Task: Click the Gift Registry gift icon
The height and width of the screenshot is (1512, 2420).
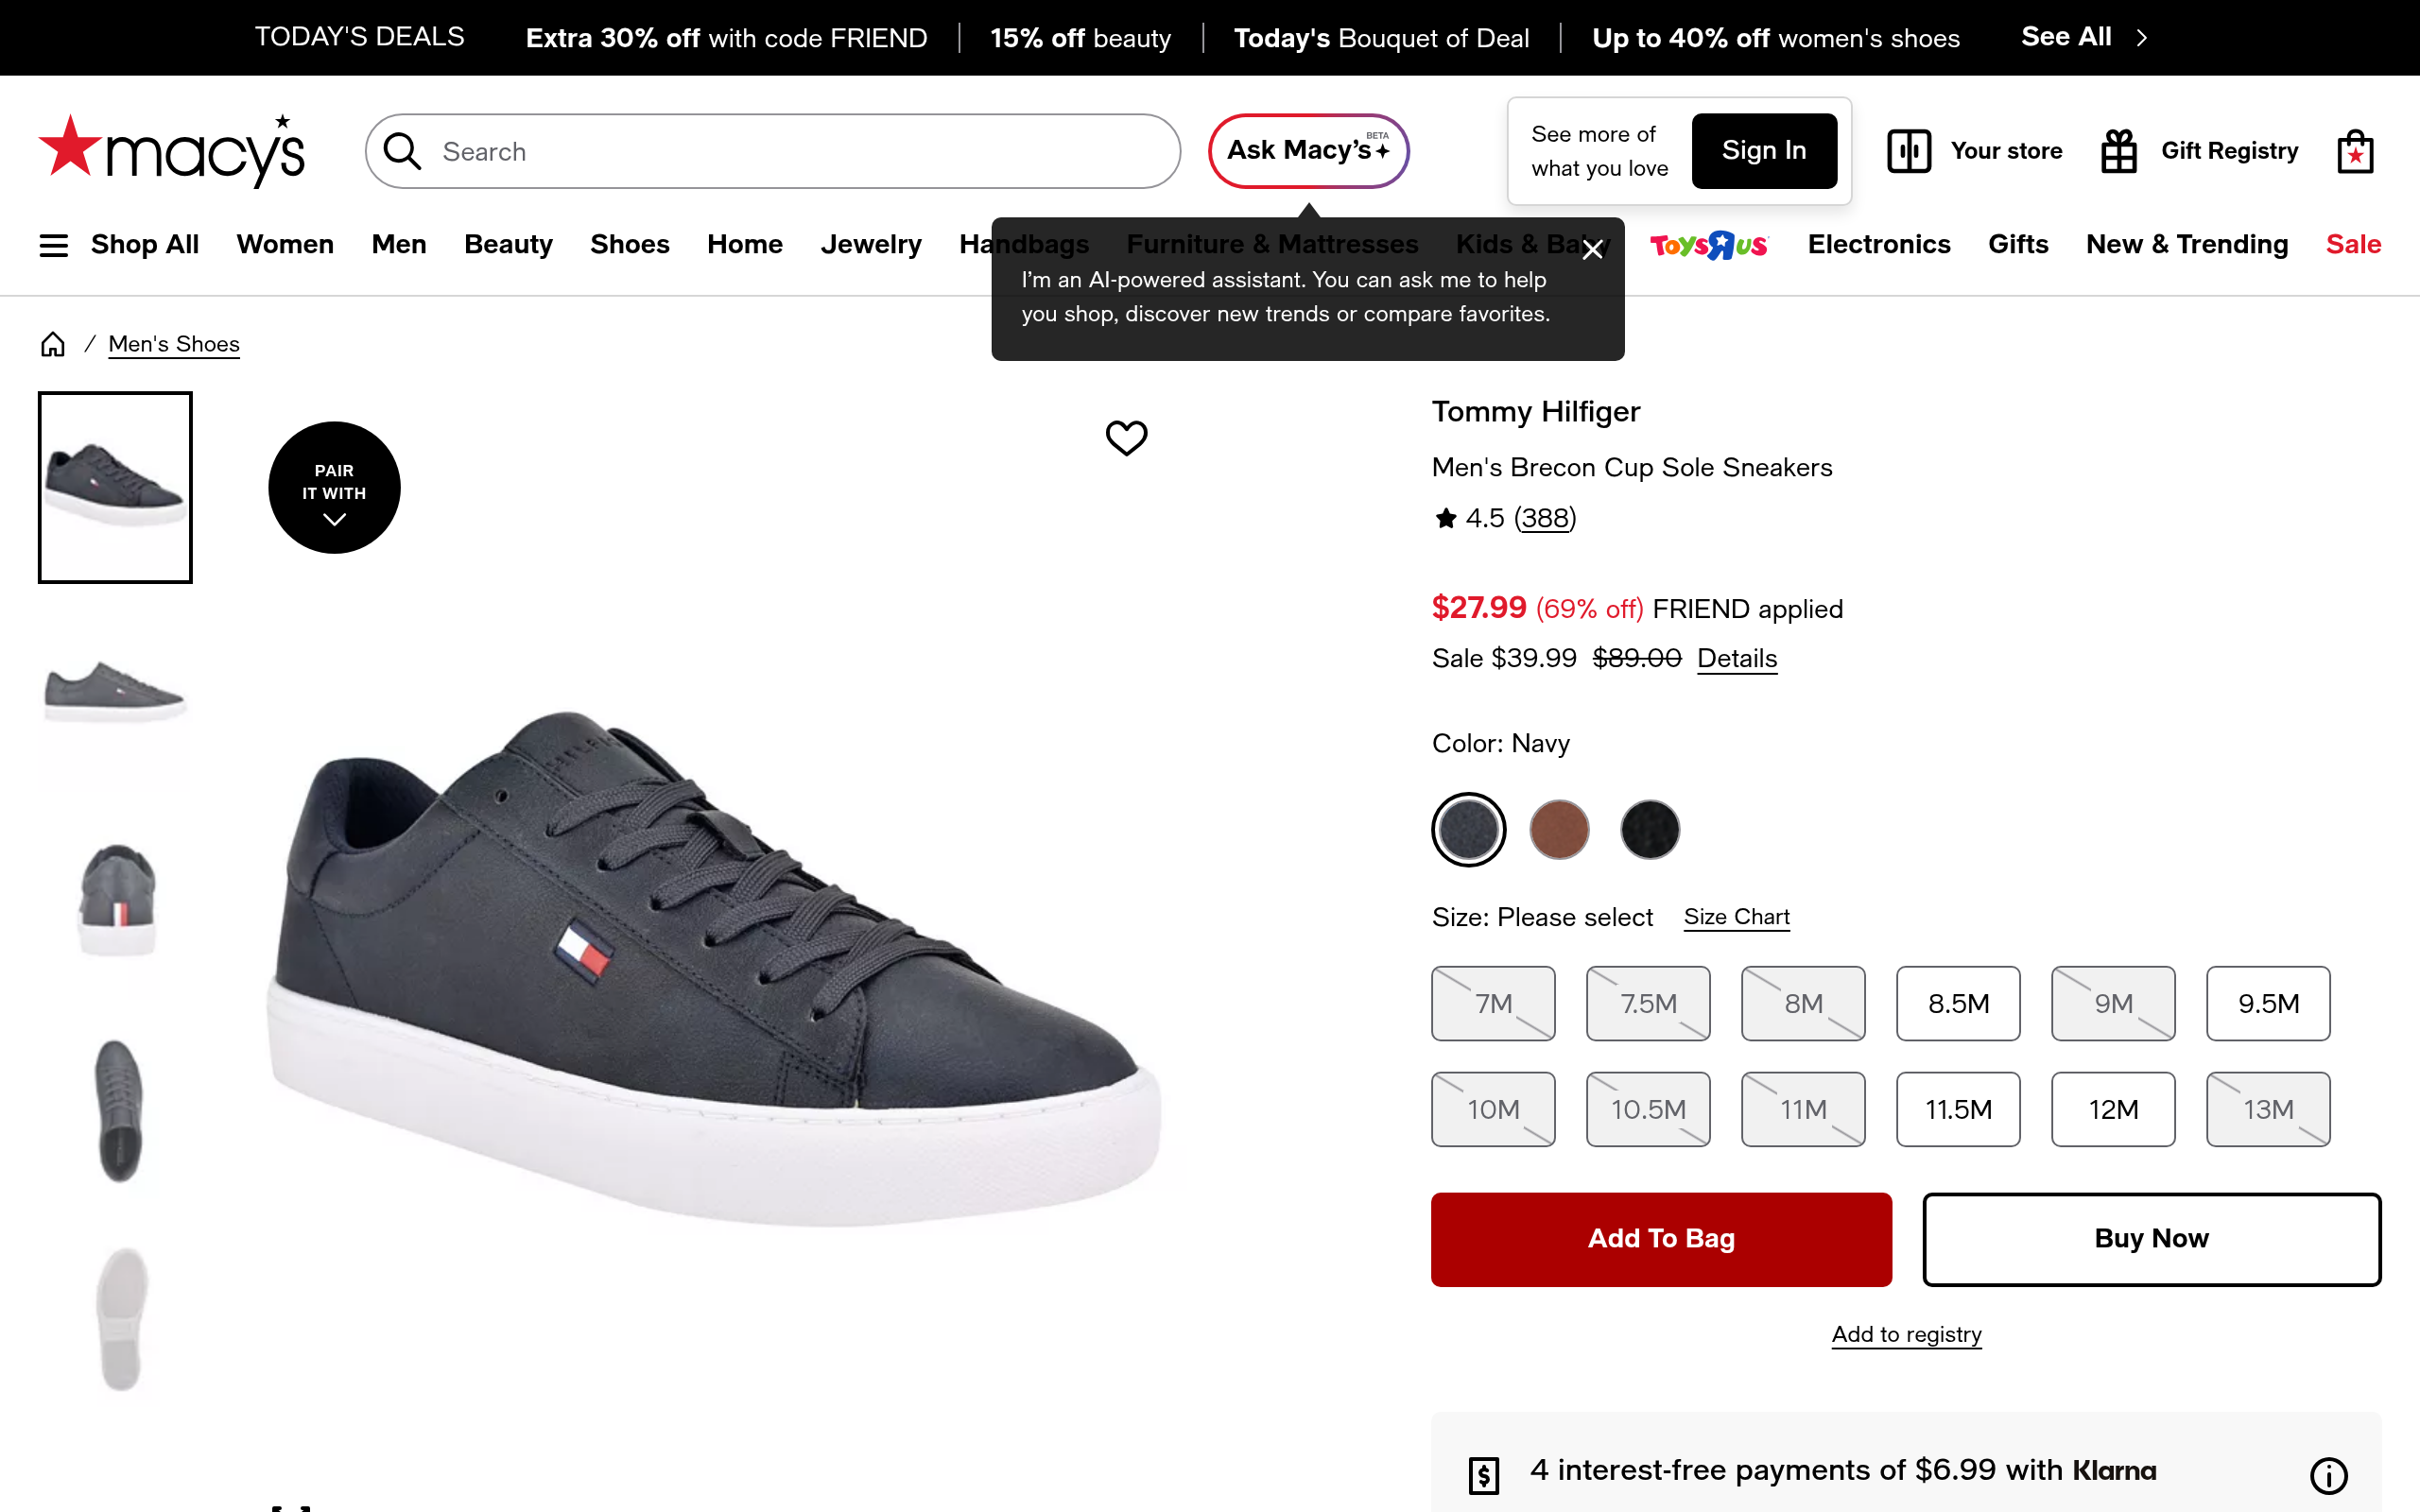Action: coord(2118,152)
